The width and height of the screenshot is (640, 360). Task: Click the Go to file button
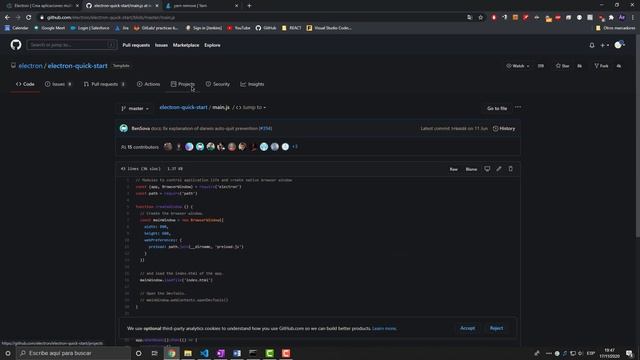(497, 108)
